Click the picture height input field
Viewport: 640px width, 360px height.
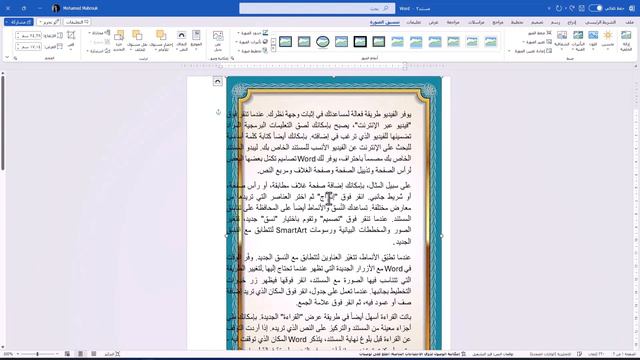coord(29,36)
